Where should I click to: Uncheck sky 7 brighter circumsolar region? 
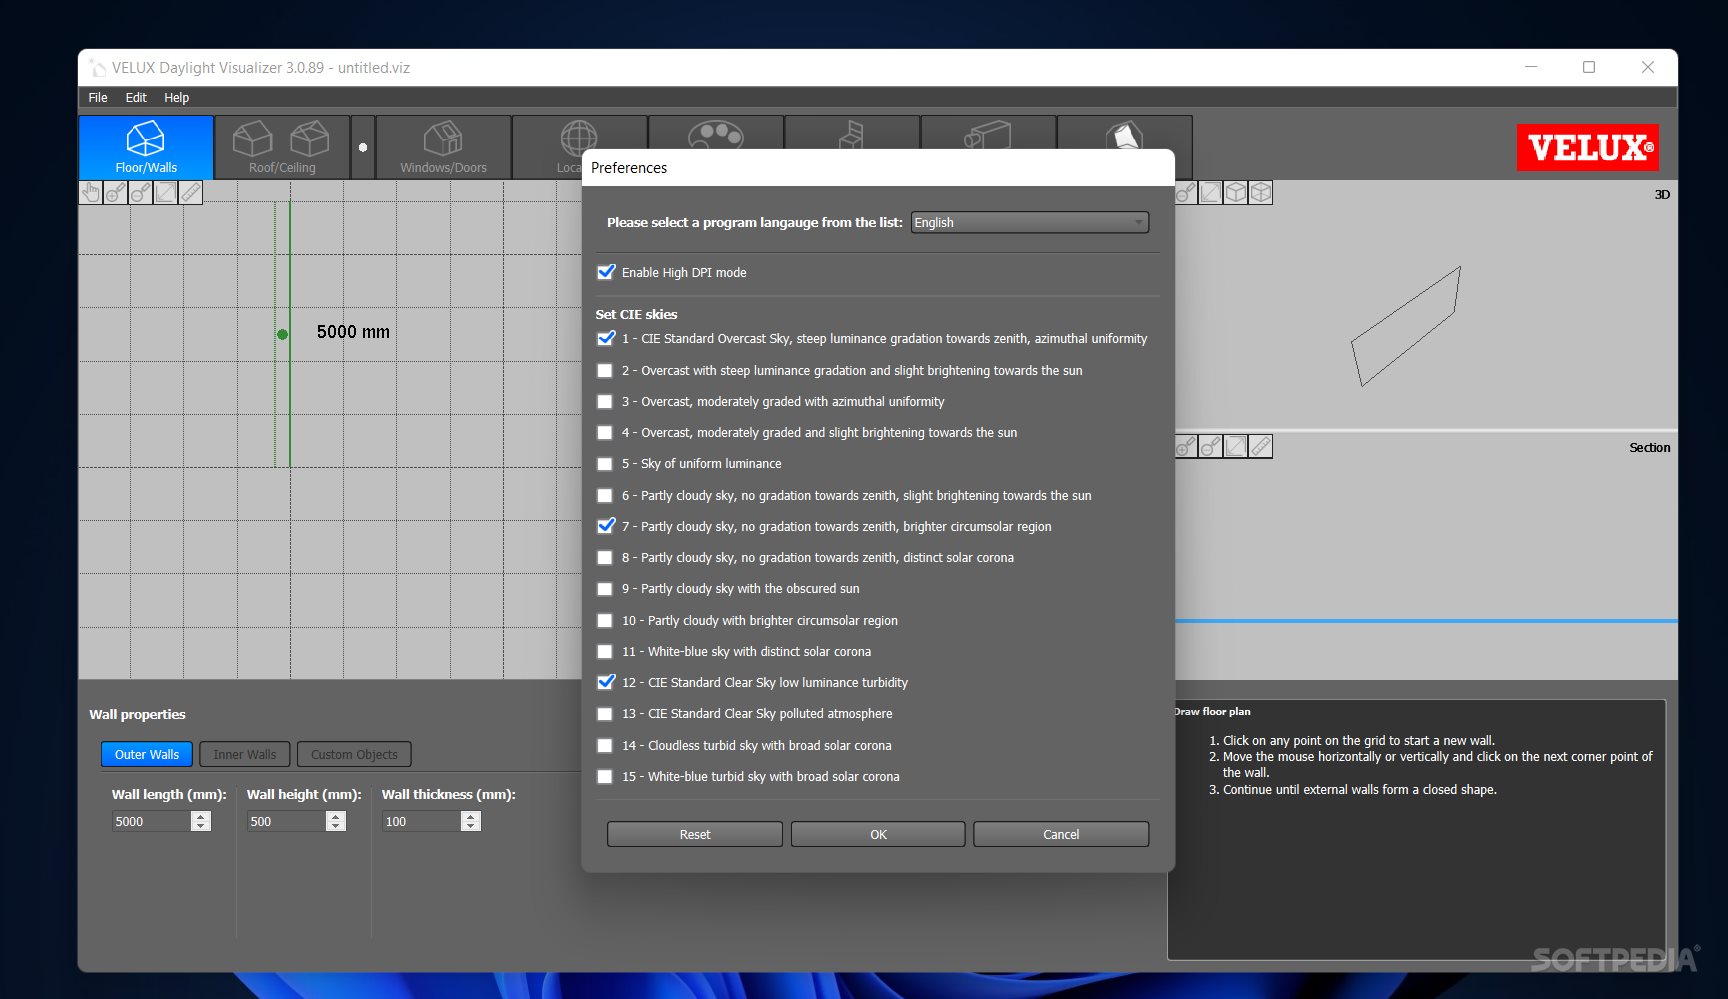click(605, 526)
